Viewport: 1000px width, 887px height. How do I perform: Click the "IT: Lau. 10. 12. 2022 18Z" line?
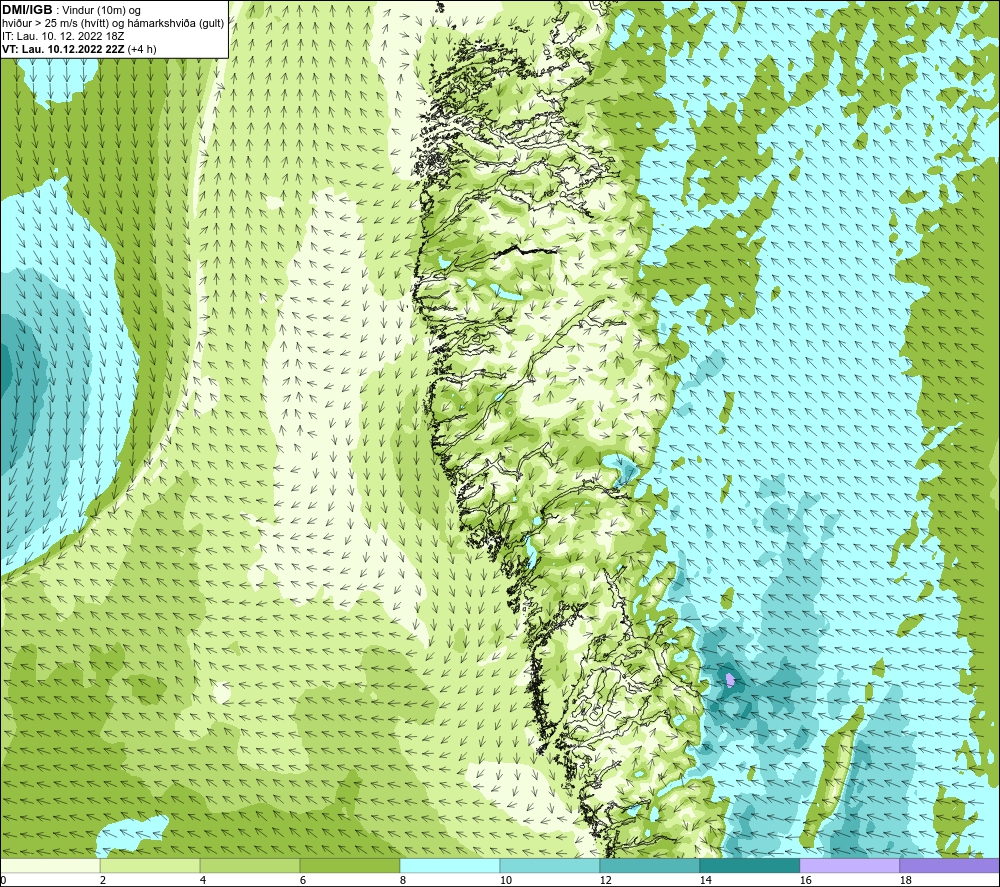pyautogui.click(x=63, y=36)
